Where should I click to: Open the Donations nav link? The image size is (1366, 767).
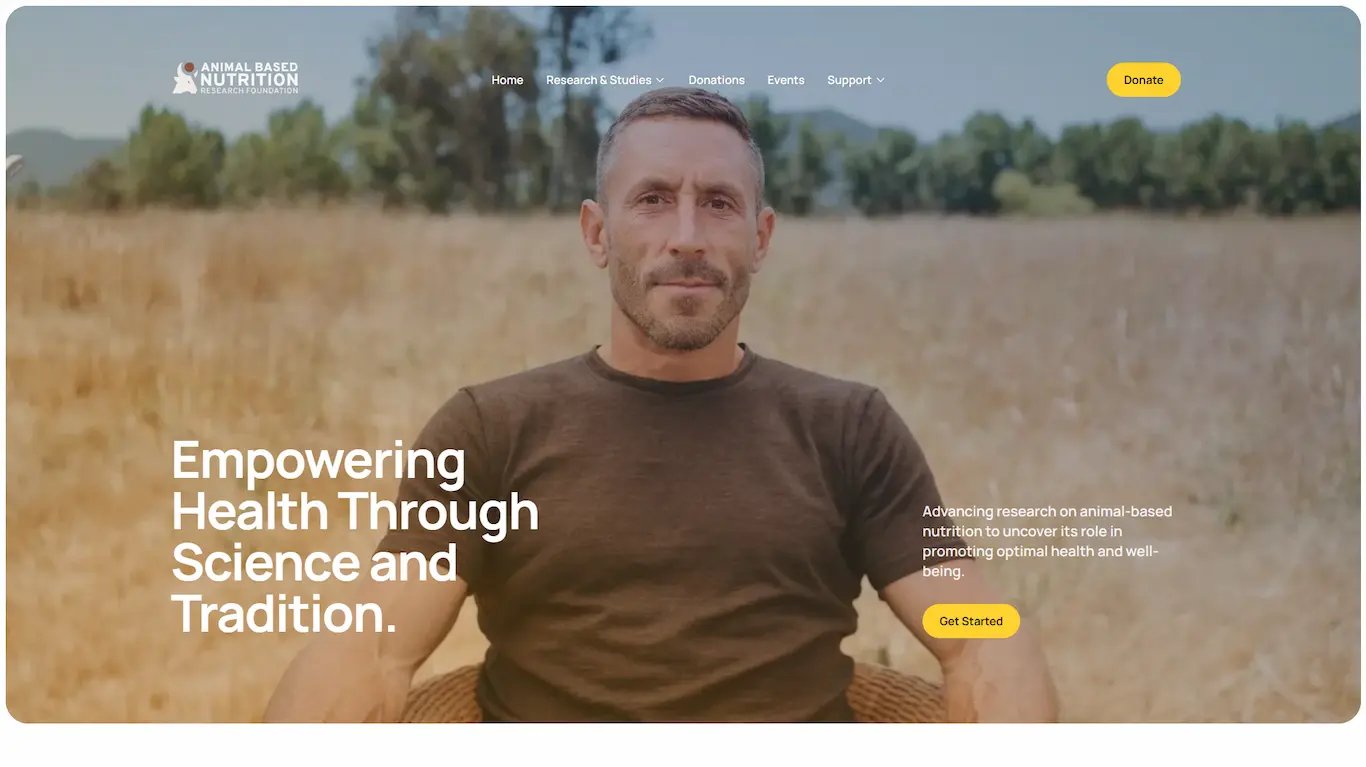(716, 80)
